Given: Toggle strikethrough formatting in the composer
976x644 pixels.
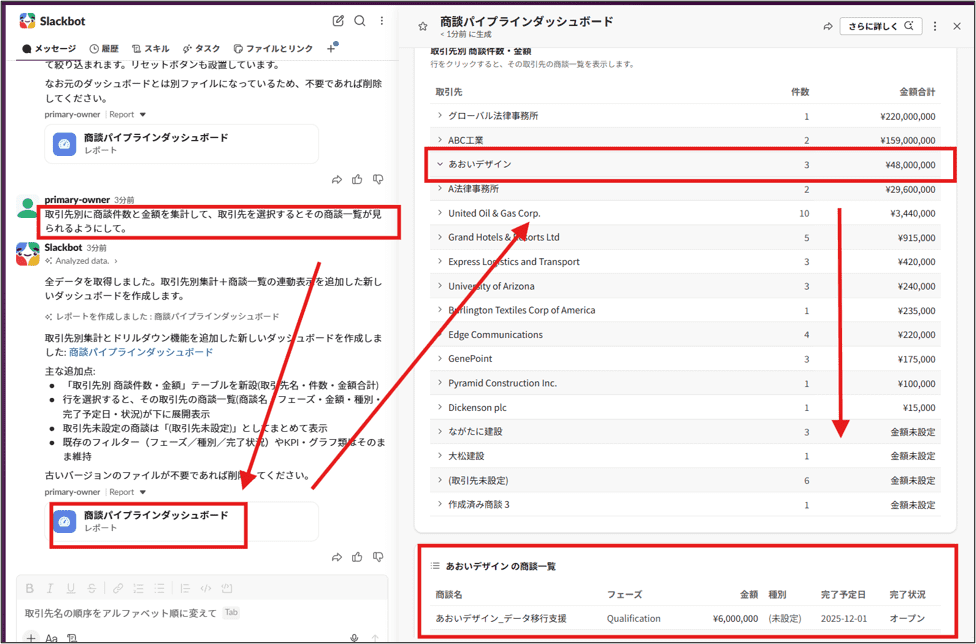Looking at the screenshot, I should click(92, 588).
